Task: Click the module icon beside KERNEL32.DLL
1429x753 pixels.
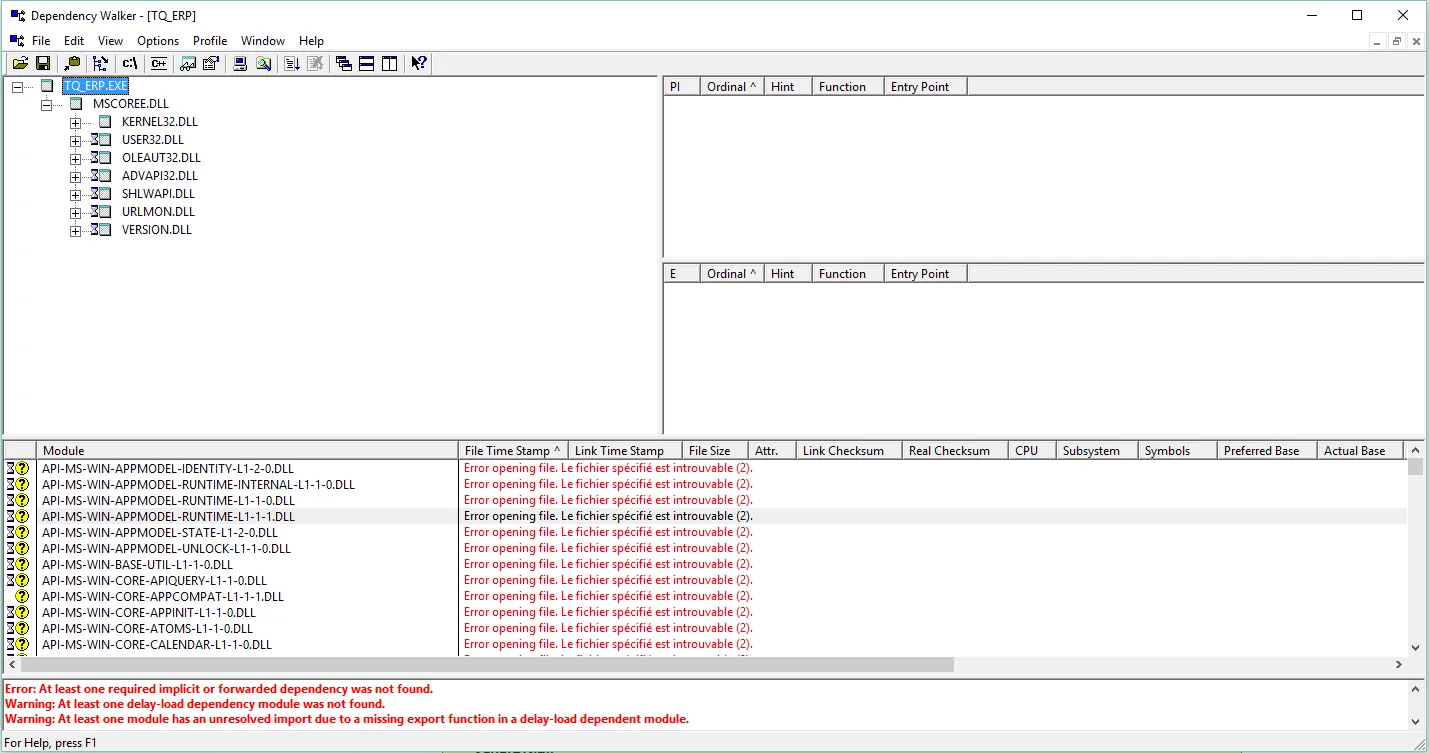Action: (x=105, y=121)
